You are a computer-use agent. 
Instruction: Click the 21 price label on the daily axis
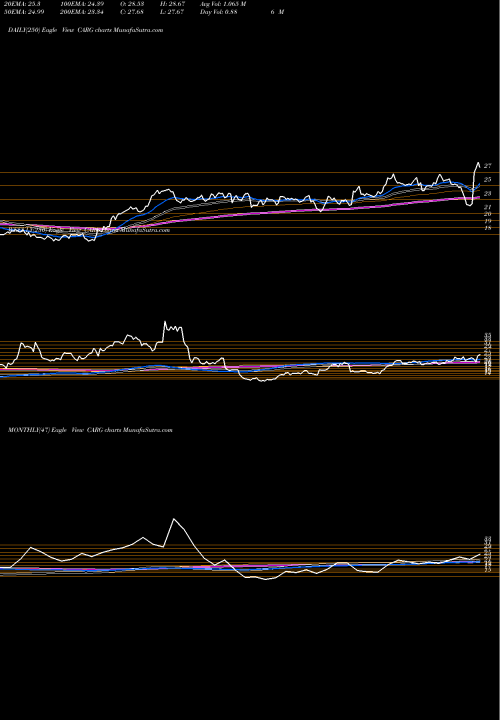488,208
